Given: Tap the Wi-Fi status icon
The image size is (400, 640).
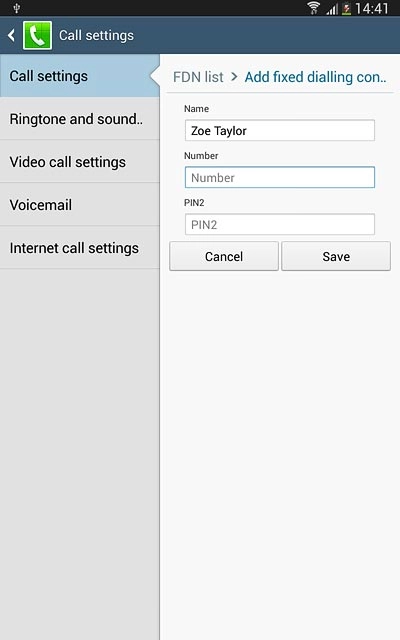Looking at the screenshot, I should point(313,8).
